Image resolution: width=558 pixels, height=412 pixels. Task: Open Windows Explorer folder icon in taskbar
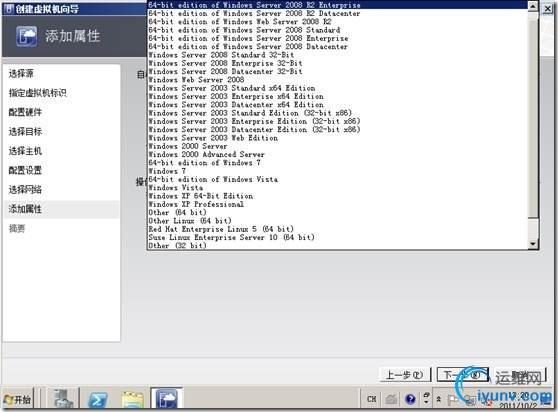pos(132,399)
